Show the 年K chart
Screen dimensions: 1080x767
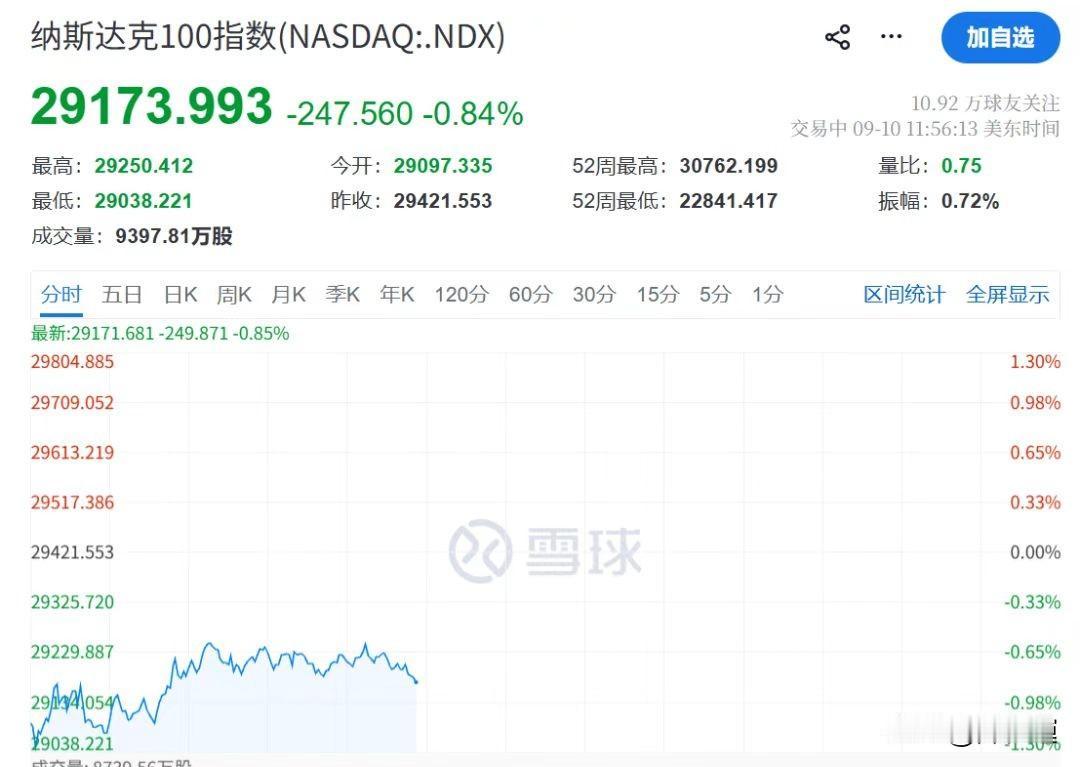pos(397,295)
